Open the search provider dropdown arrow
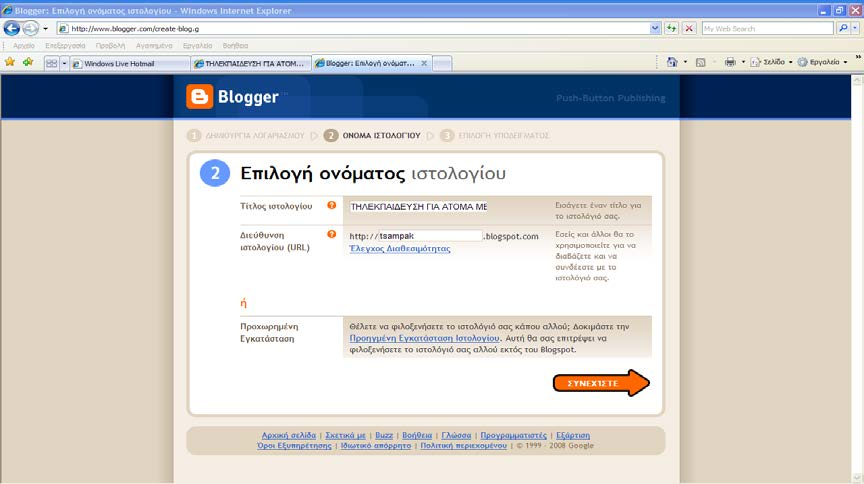 pos(855,29)
